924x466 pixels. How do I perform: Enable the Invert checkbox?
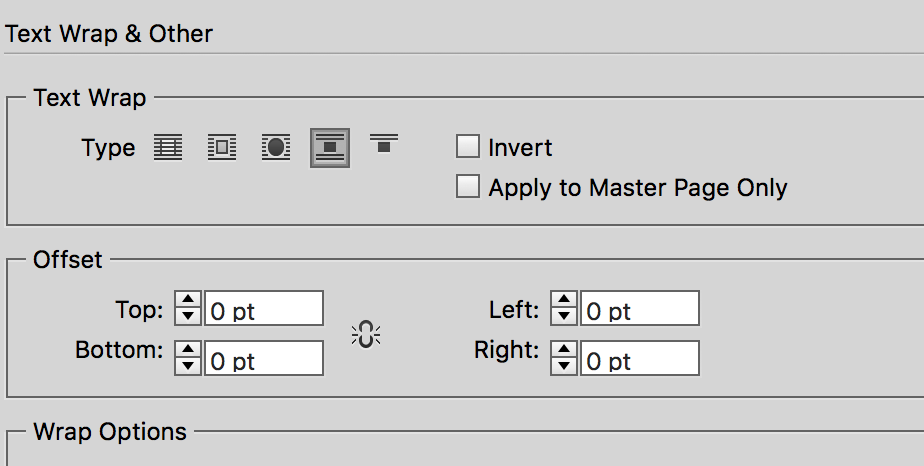pyautogui.click(x=467, y=147)
